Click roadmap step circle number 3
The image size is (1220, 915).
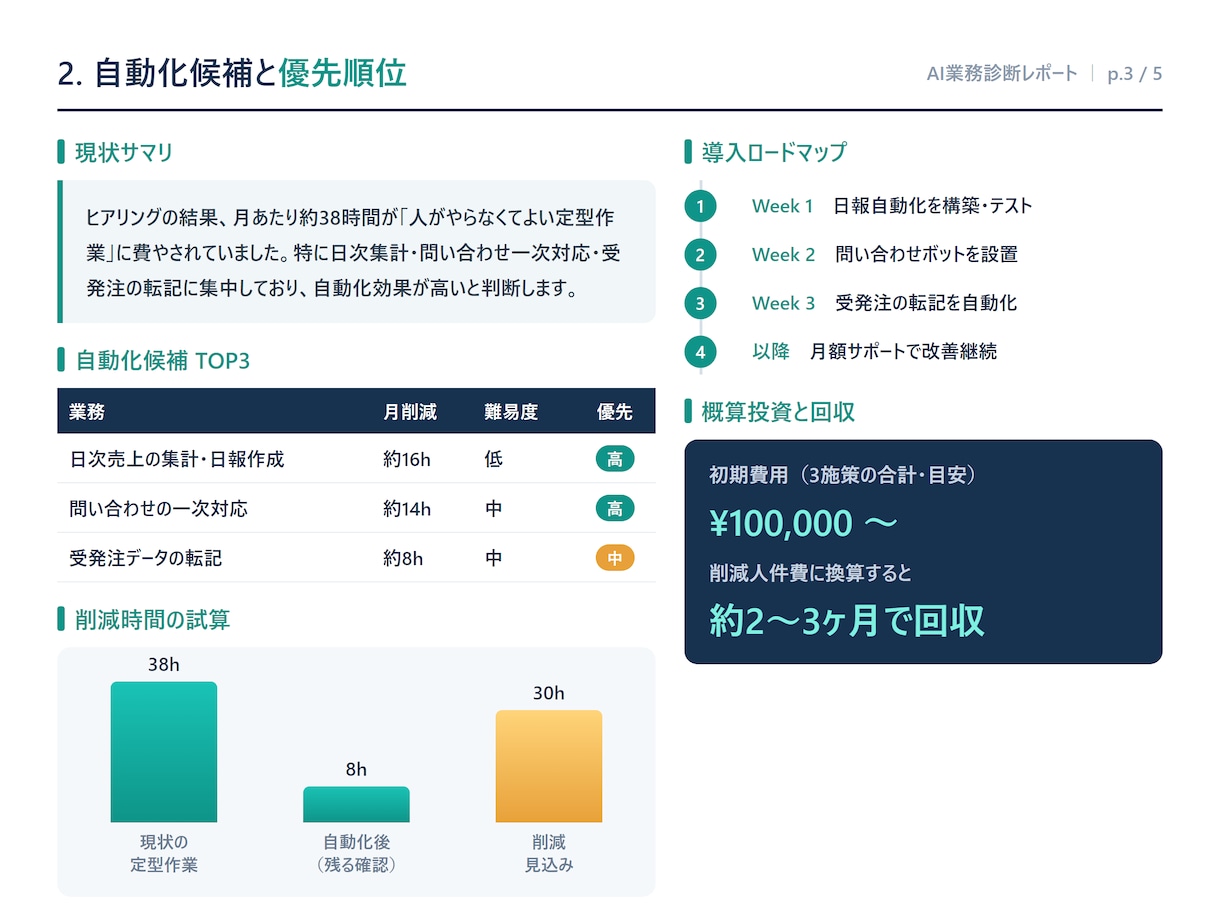click(701, 303)
